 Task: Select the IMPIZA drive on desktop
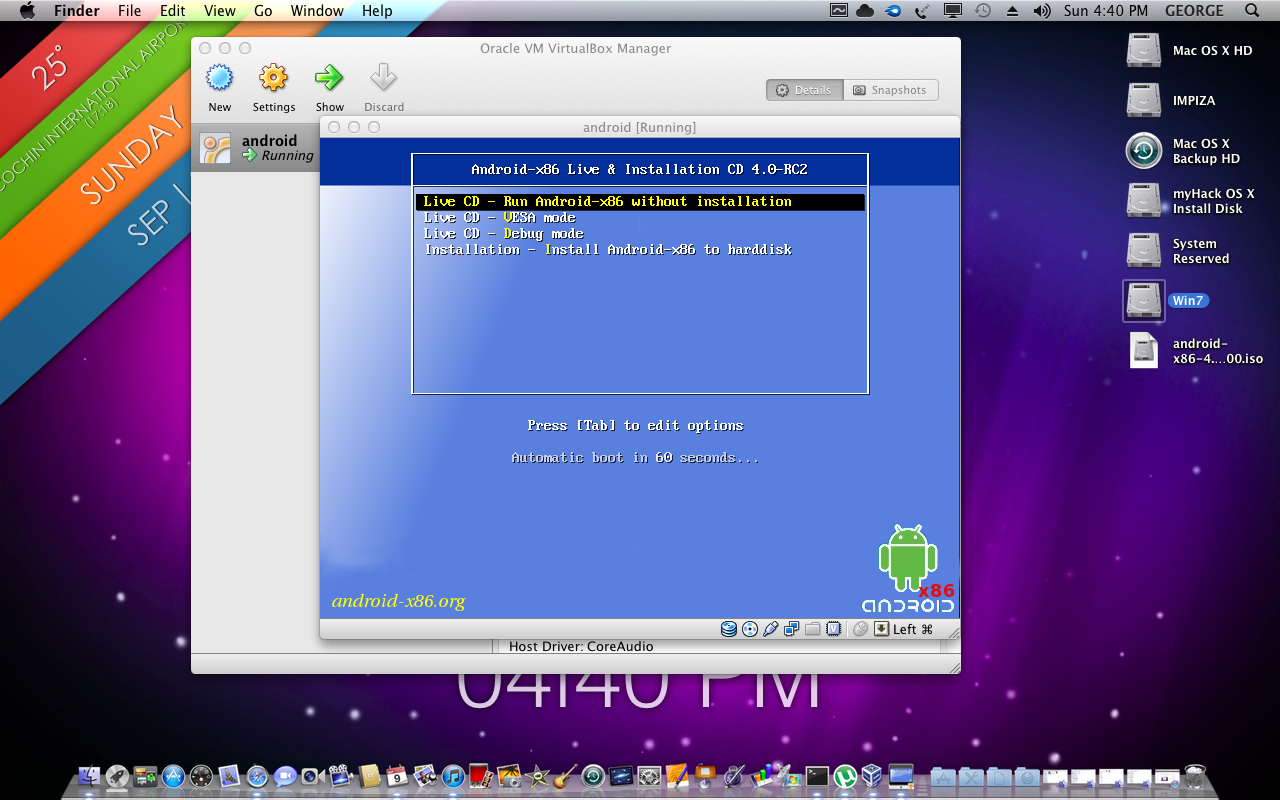[x=1143, y=100]
